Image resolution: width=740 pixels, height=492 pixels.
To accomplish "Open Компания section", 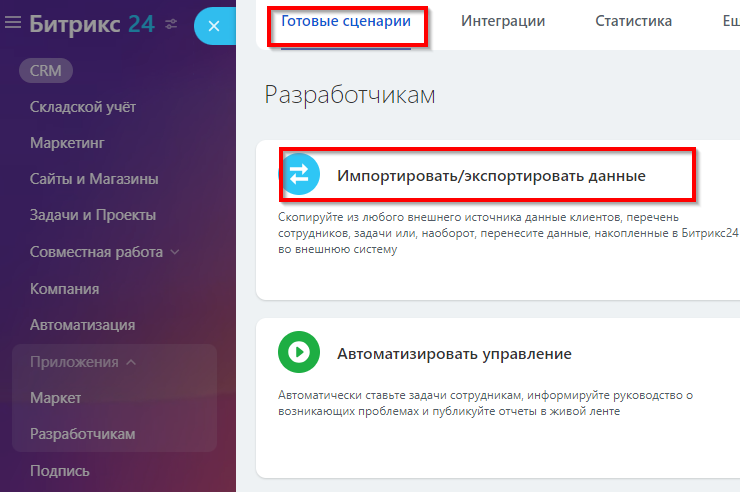I will (x=65, y=289).
